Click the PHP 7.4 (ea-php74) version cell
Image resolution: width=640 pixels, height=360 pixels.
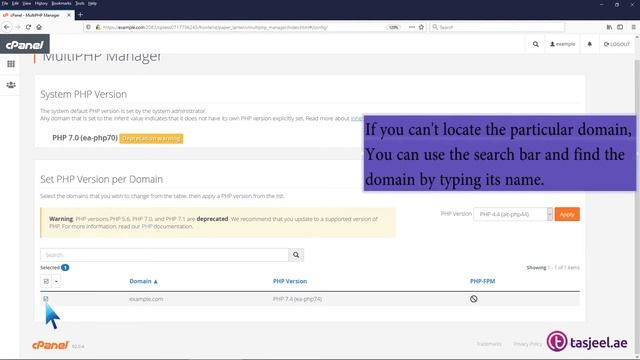(297, 299)
